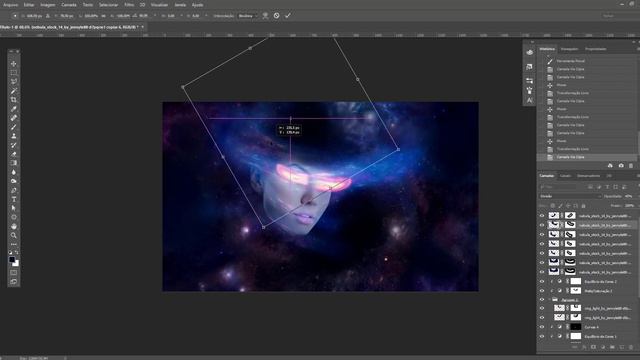Screen dimensions: 640x360
Task: Select the Hand tool
Action: pos(13,226)
